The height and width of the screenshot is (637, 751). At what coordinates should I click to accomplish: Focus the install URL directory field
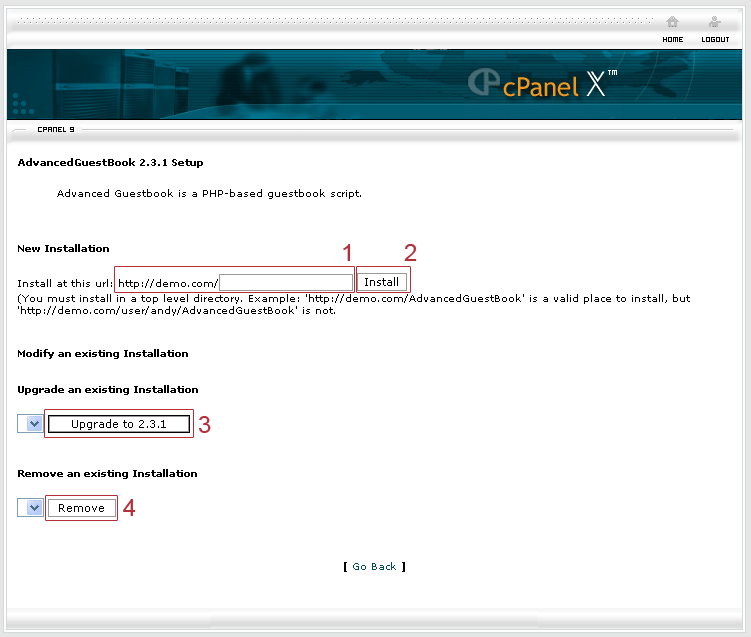[x=286, y=282]
